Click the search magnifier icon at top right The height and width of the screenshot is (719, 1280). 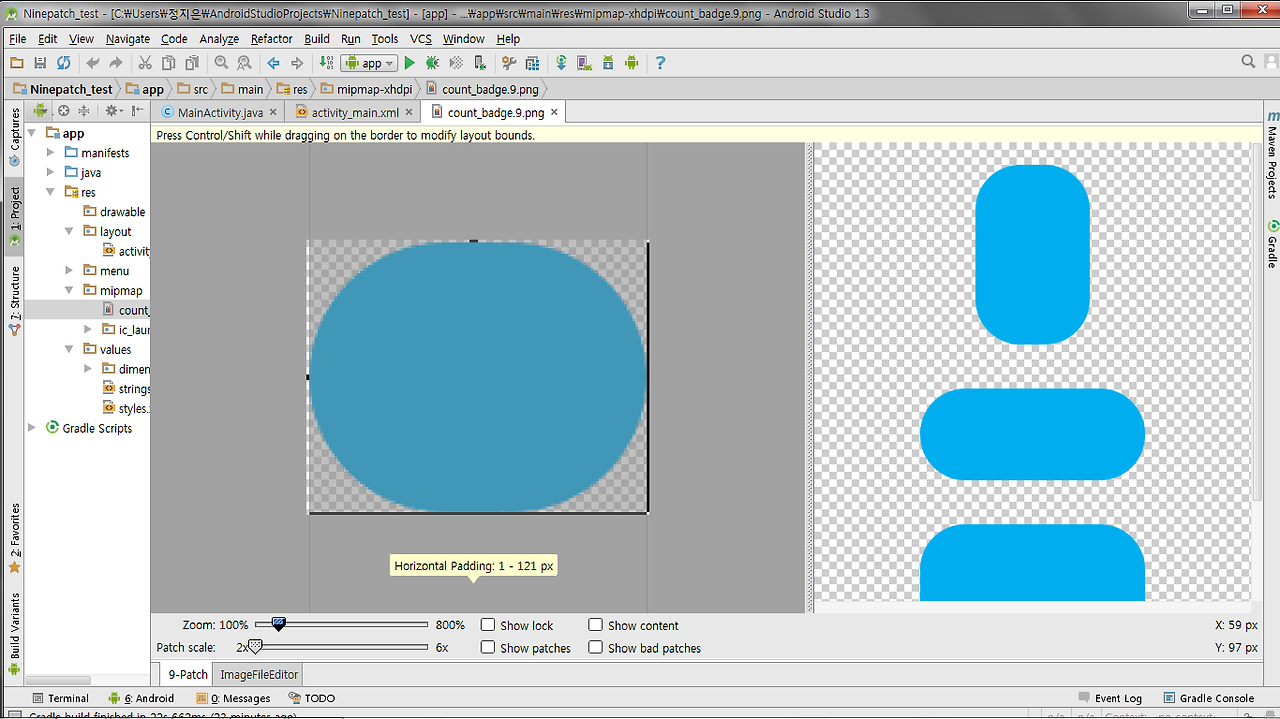click(x=1248, y=62)
